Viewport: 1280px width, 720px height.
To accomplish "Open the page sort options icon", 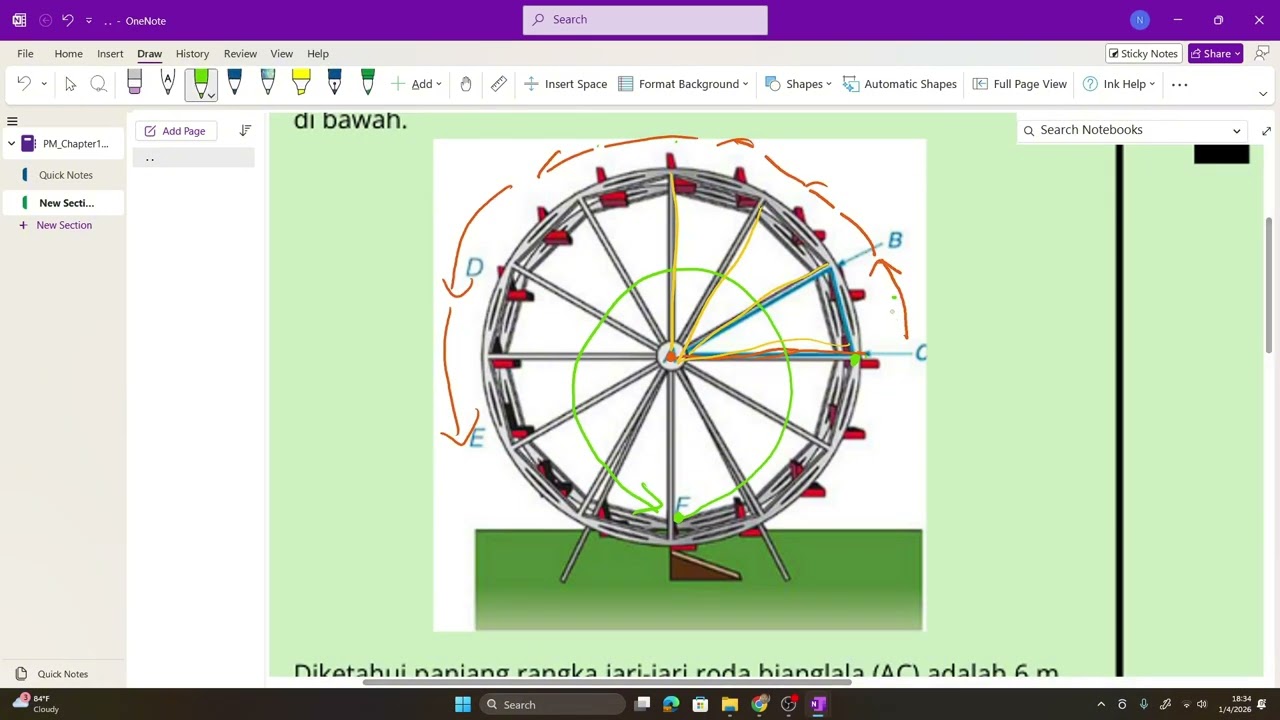I will click(245, 131).
